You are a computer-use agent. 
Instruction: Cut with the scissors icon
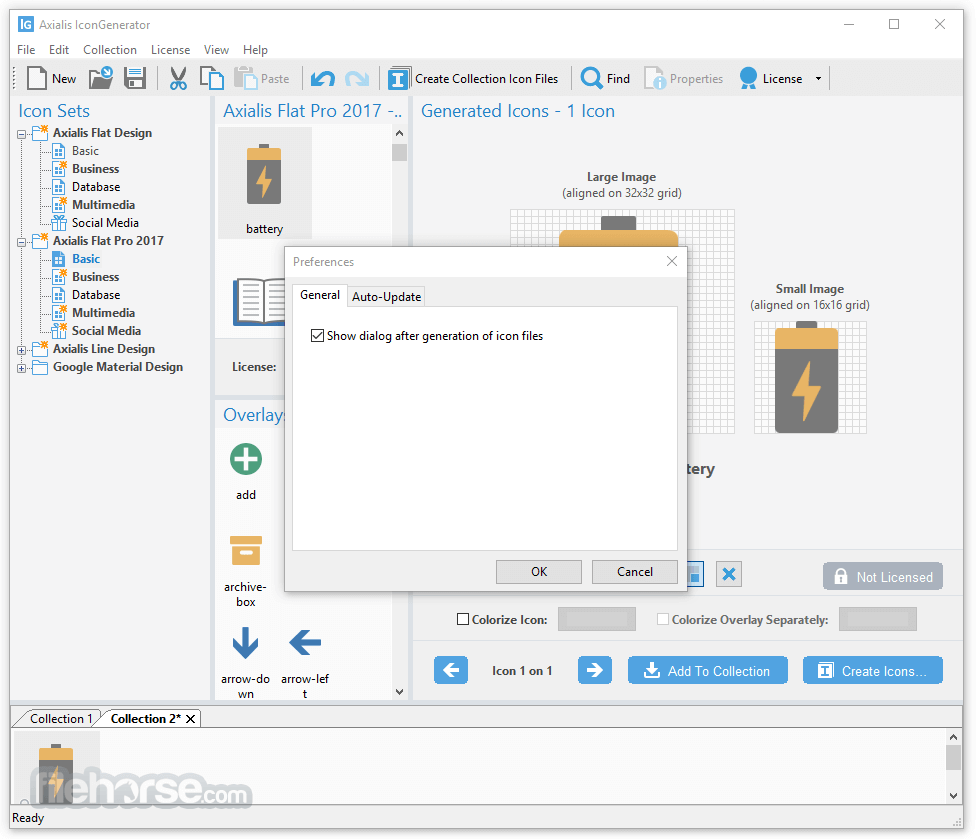tap(178, 78)
